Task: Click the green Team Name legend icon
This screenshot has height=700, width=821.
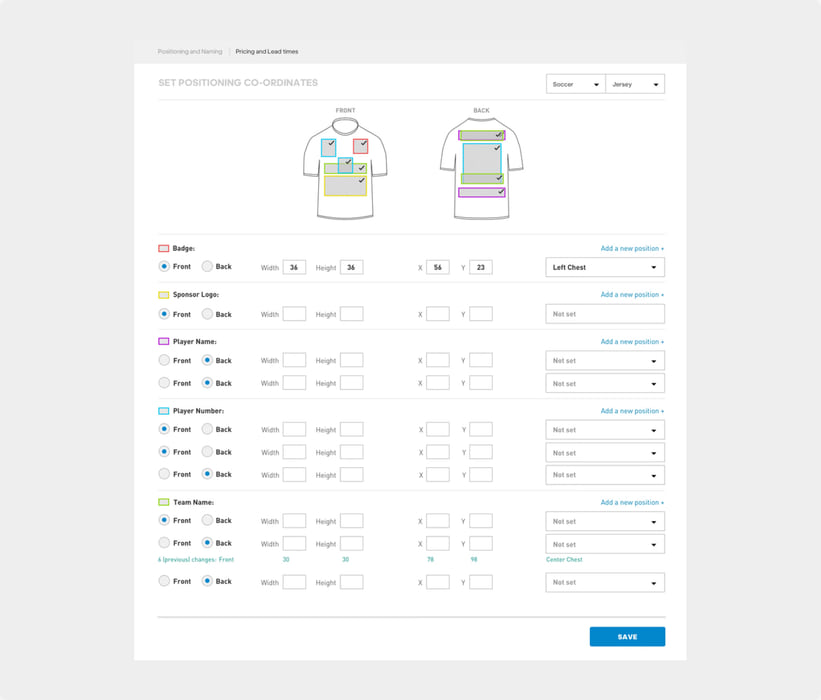Action: click(163, 502)
